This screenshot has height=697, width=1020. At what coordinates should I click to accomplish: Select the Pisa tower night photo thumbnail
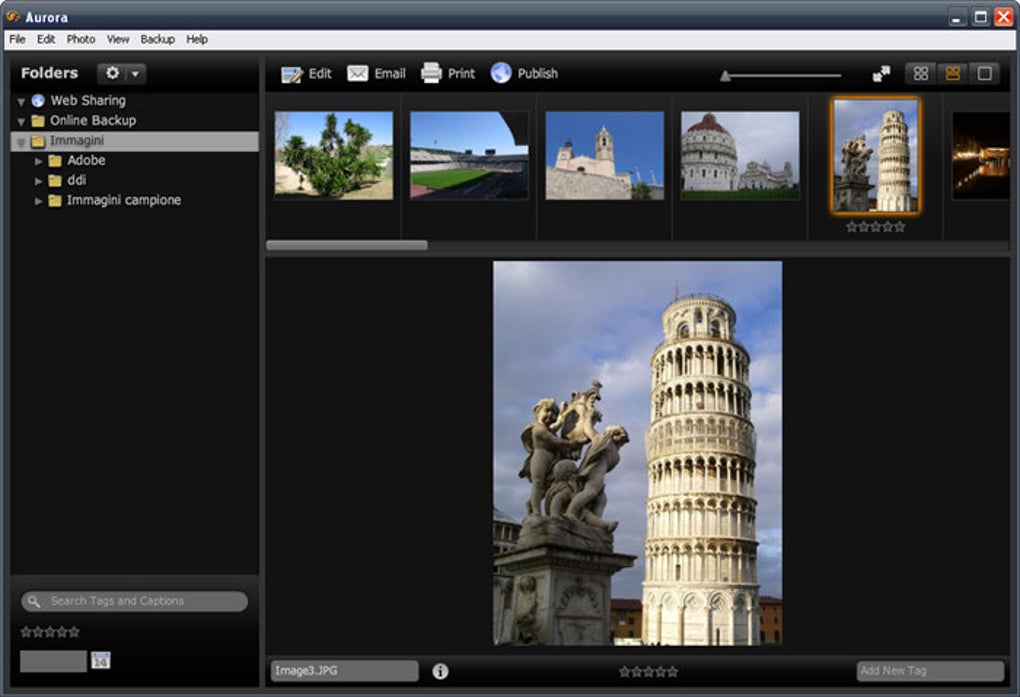click(980, 152)
